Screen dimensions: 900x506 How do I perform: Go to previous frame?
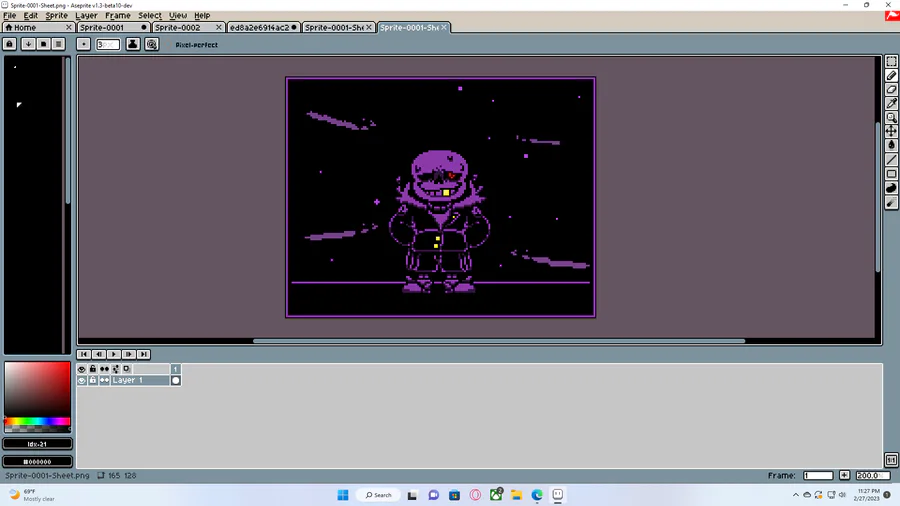point(99,355)
